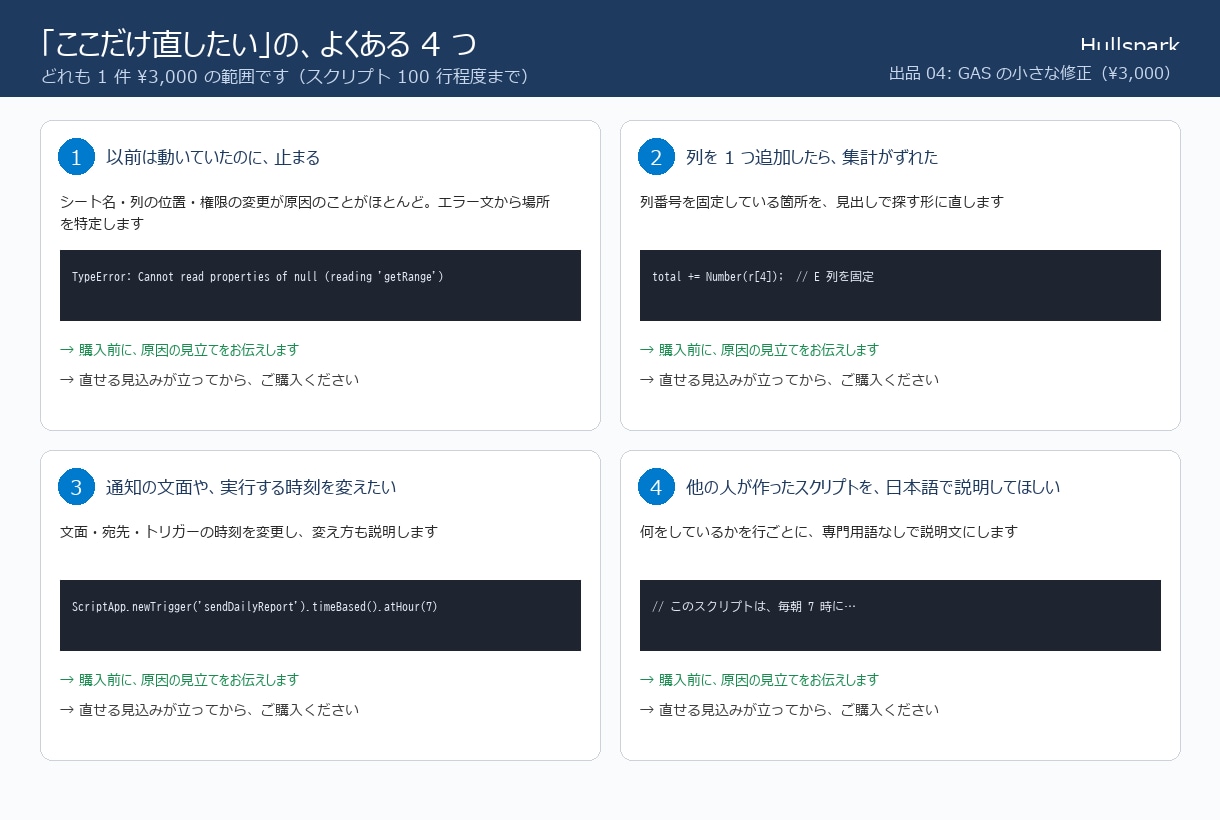Select the blue number 4 badge
Image resolution: width=1220 pixels, height=820 pixels.
[656, 487]
